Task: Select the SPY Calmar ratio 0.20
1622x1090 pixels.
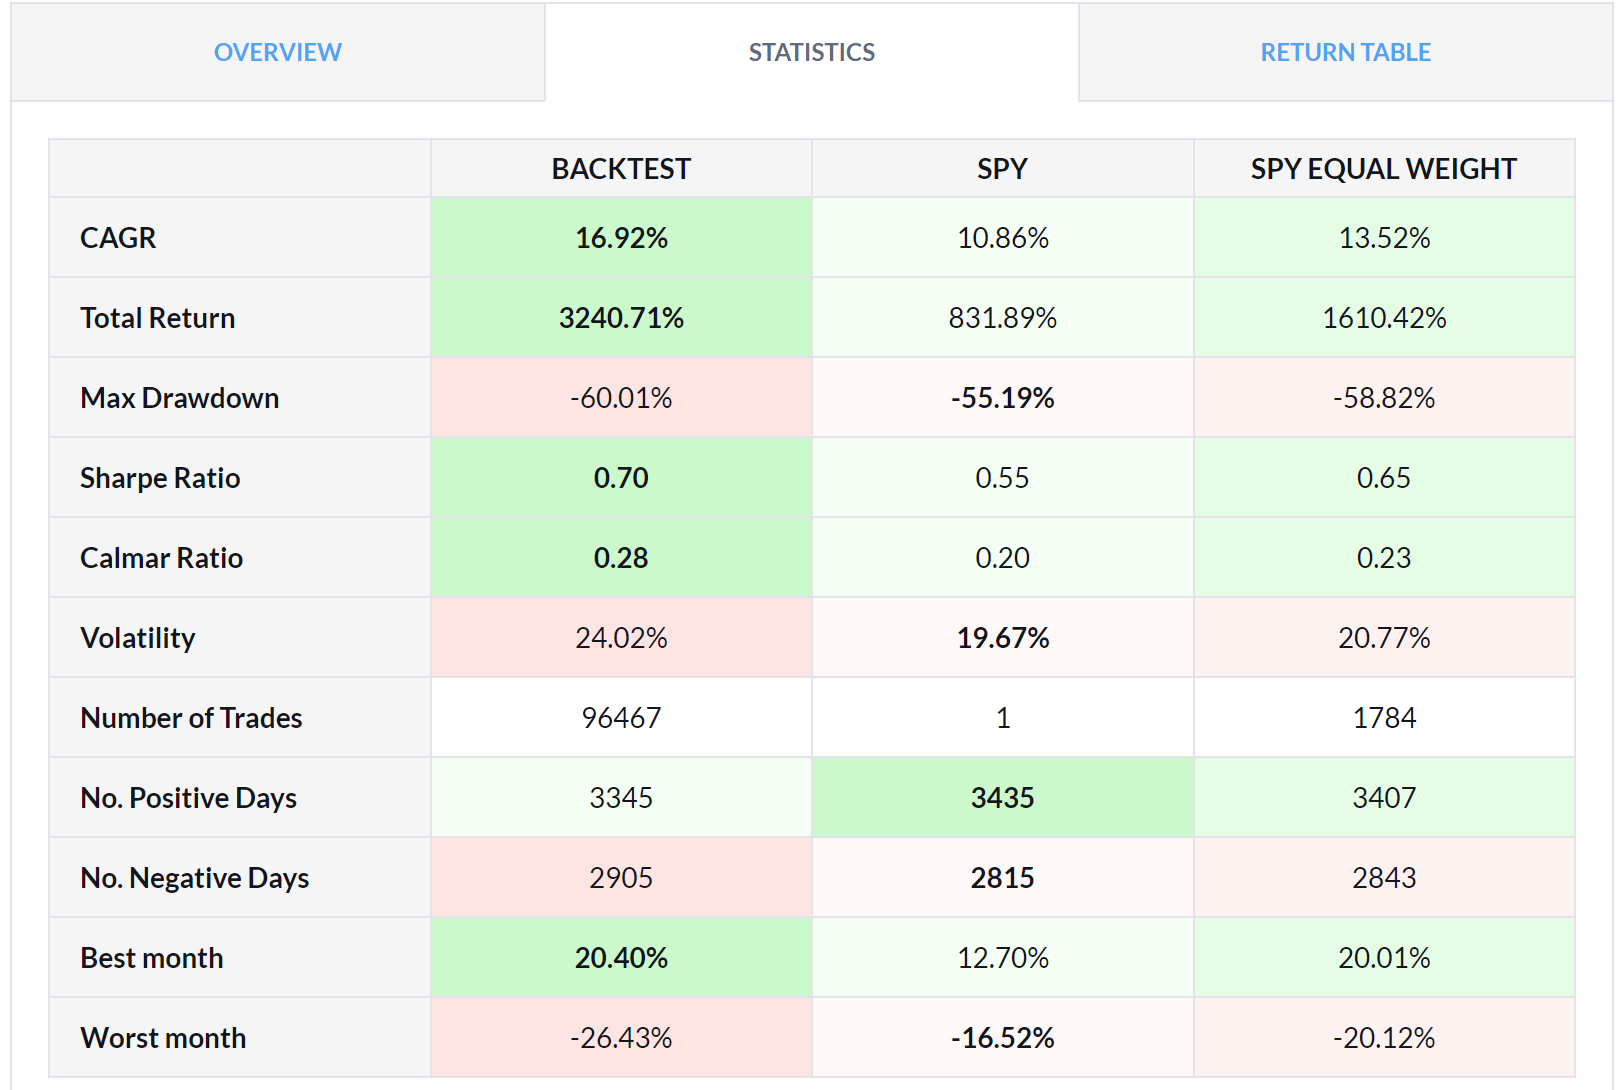Action: pos(1003,558)
